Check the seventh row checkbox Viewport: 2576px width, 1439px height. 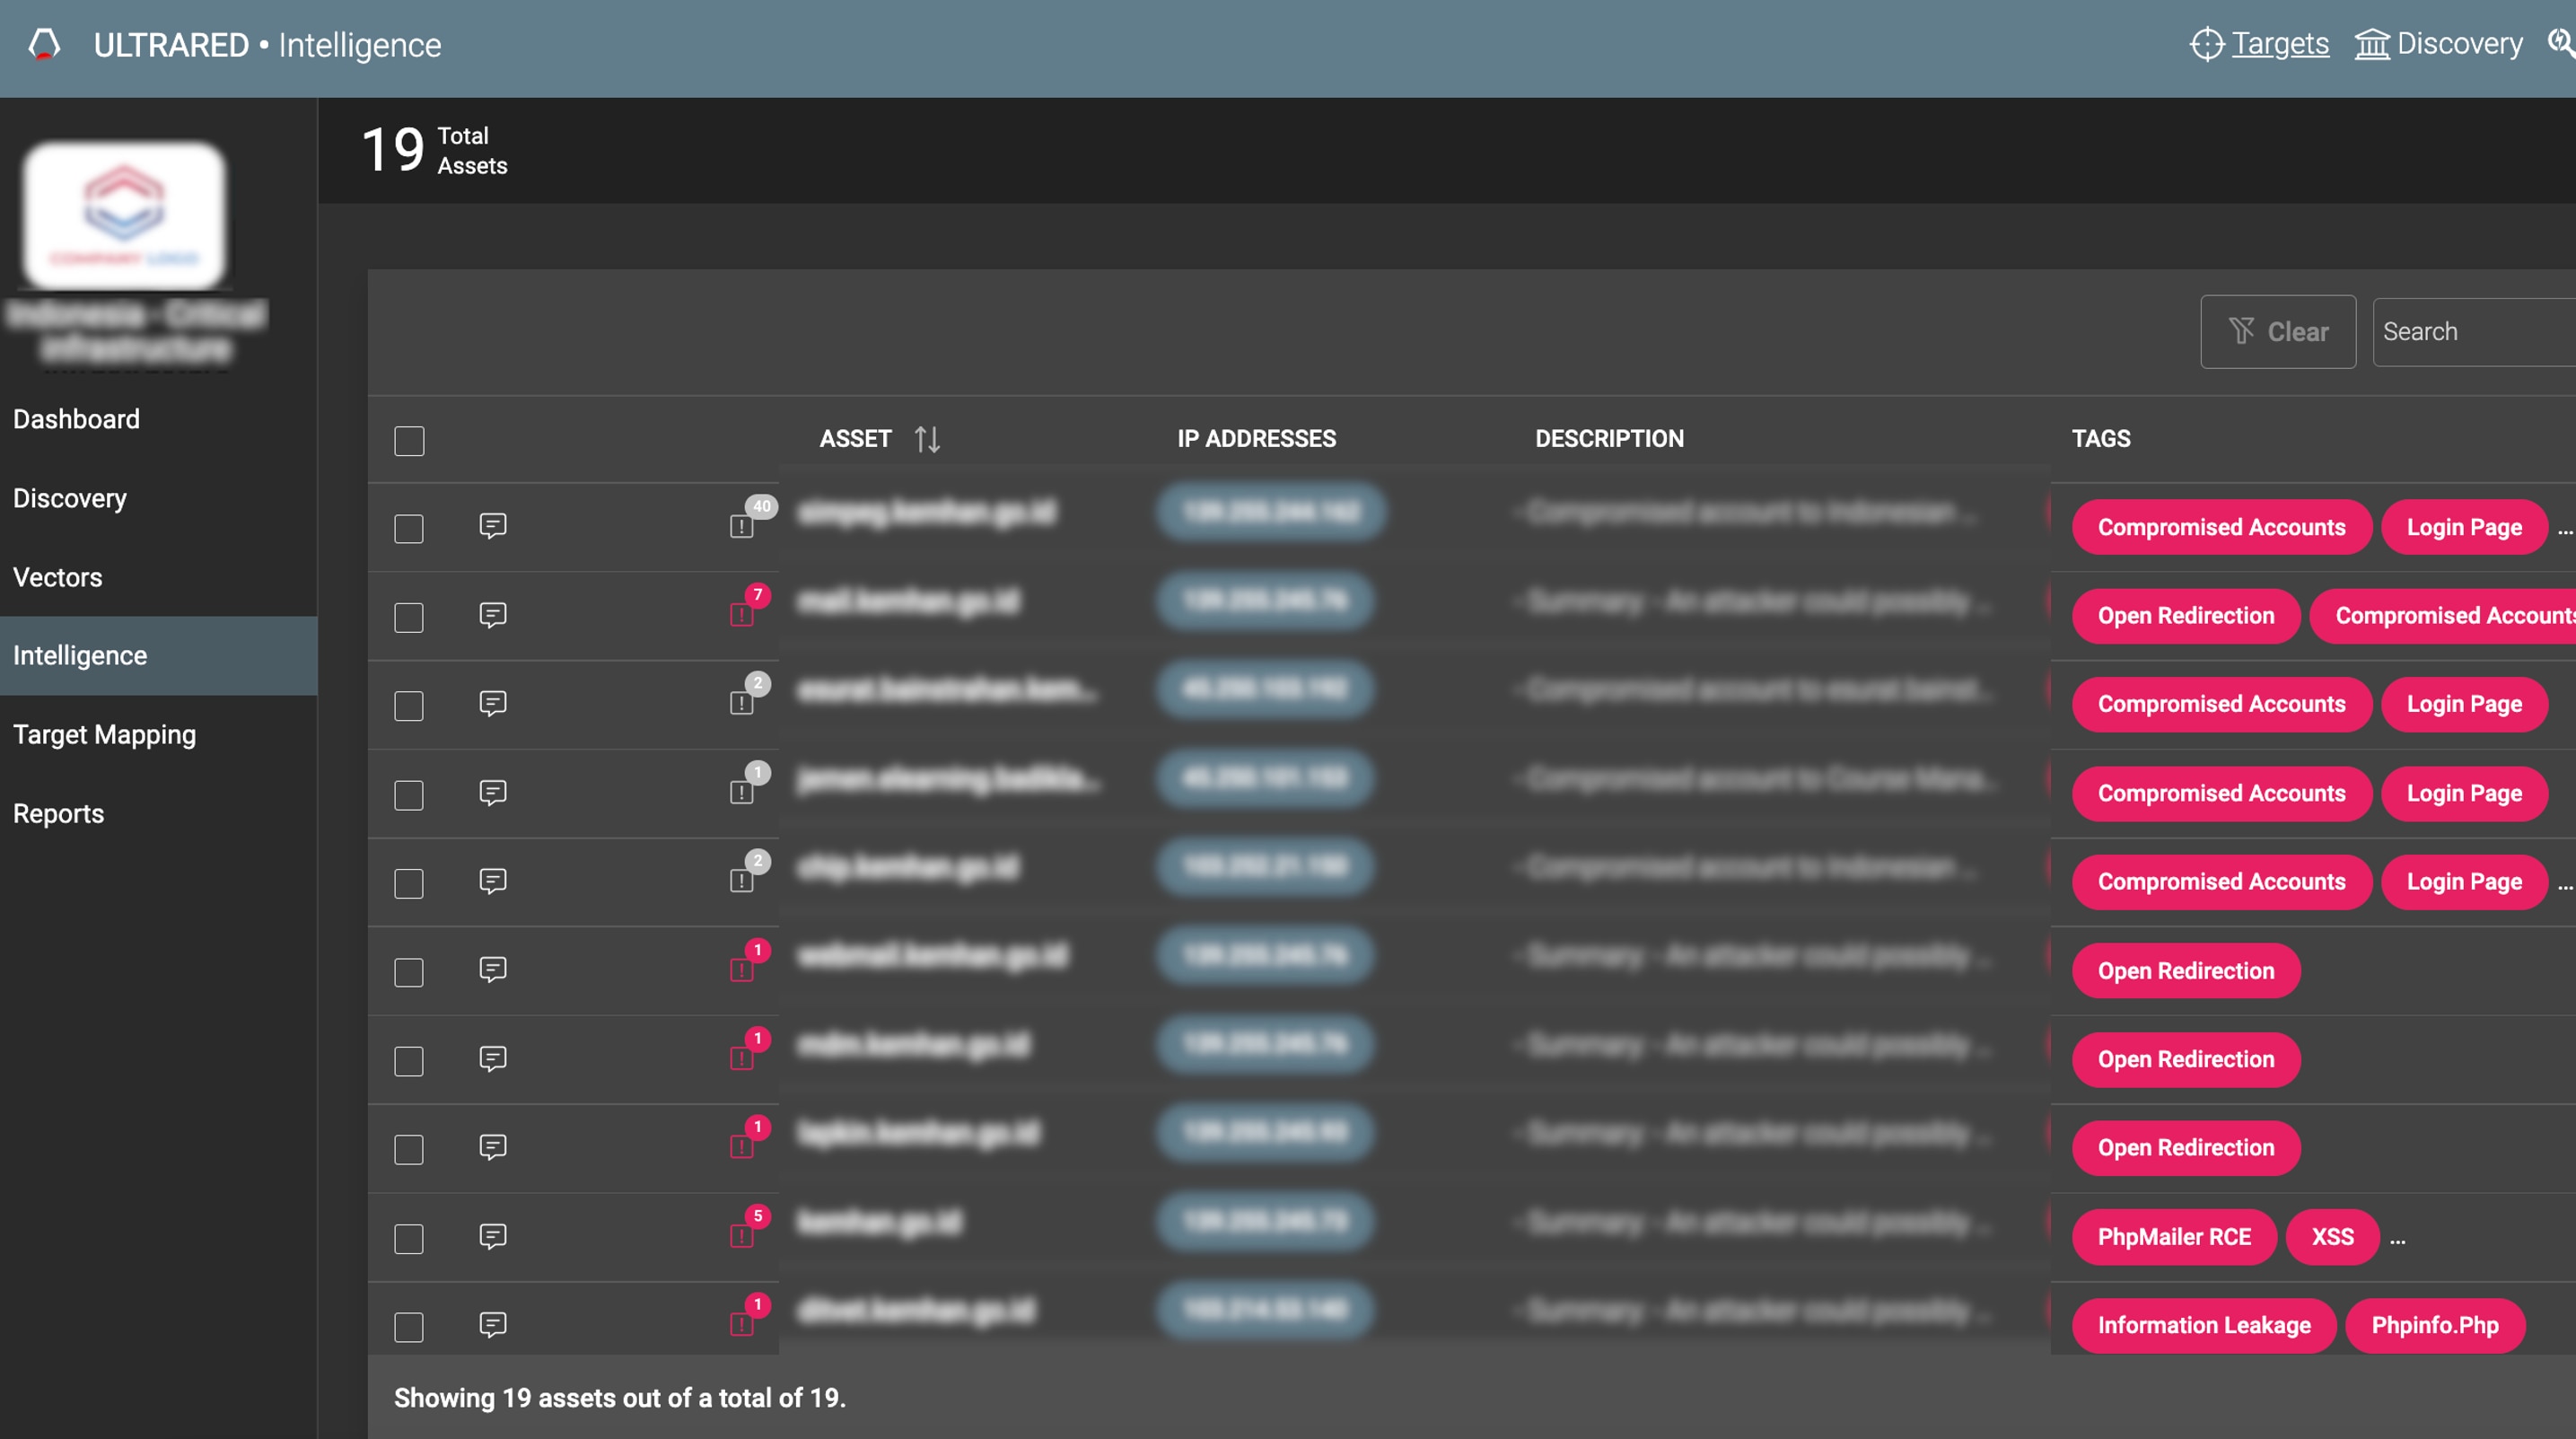click(x=409, y=1061)
